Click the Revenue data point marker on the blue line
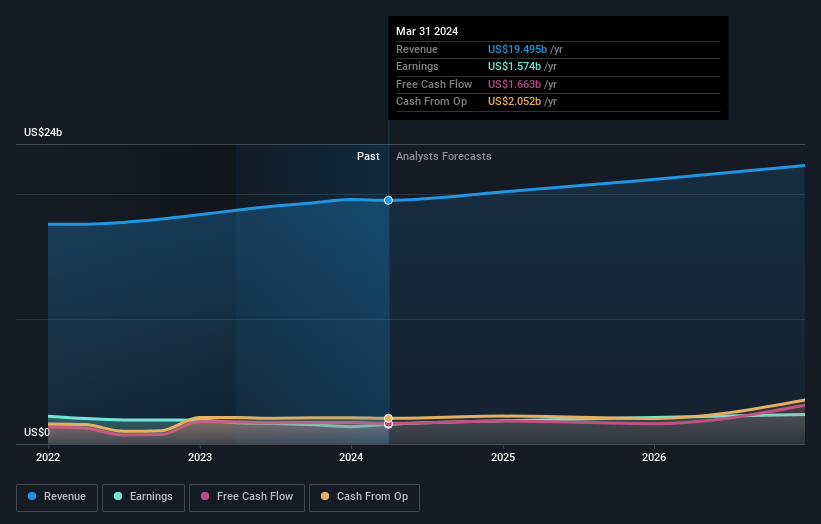 (x=388, y=200)
